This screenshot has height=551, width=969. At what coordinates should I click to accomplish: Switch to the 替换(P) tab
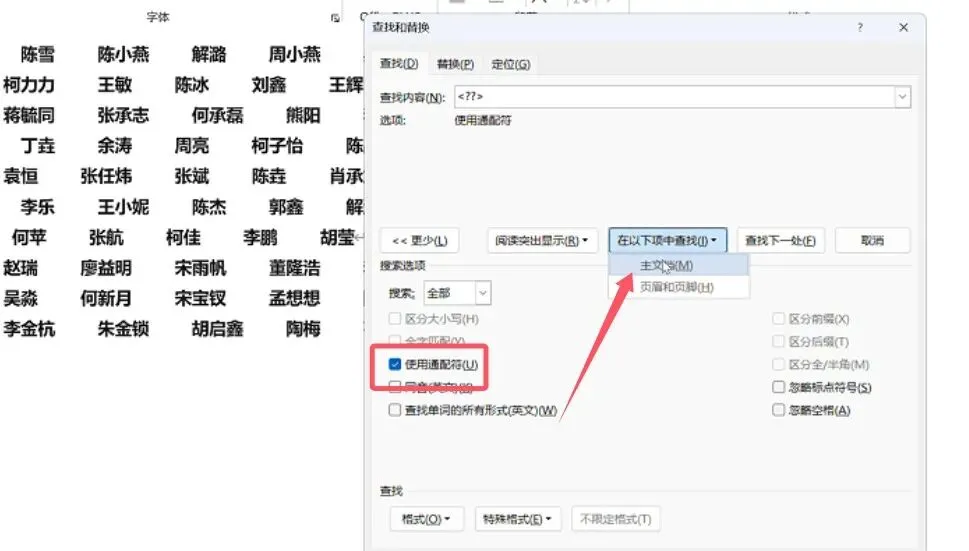tap(455, 64)
